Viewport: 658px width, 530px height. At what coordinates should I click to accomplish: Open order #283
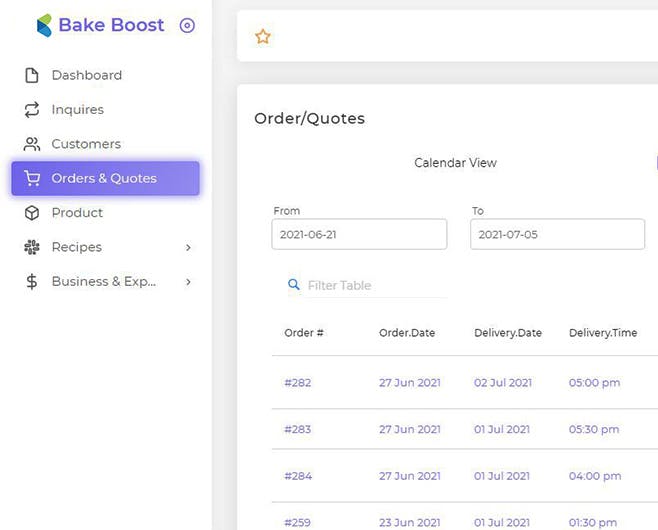pos(298,429)
